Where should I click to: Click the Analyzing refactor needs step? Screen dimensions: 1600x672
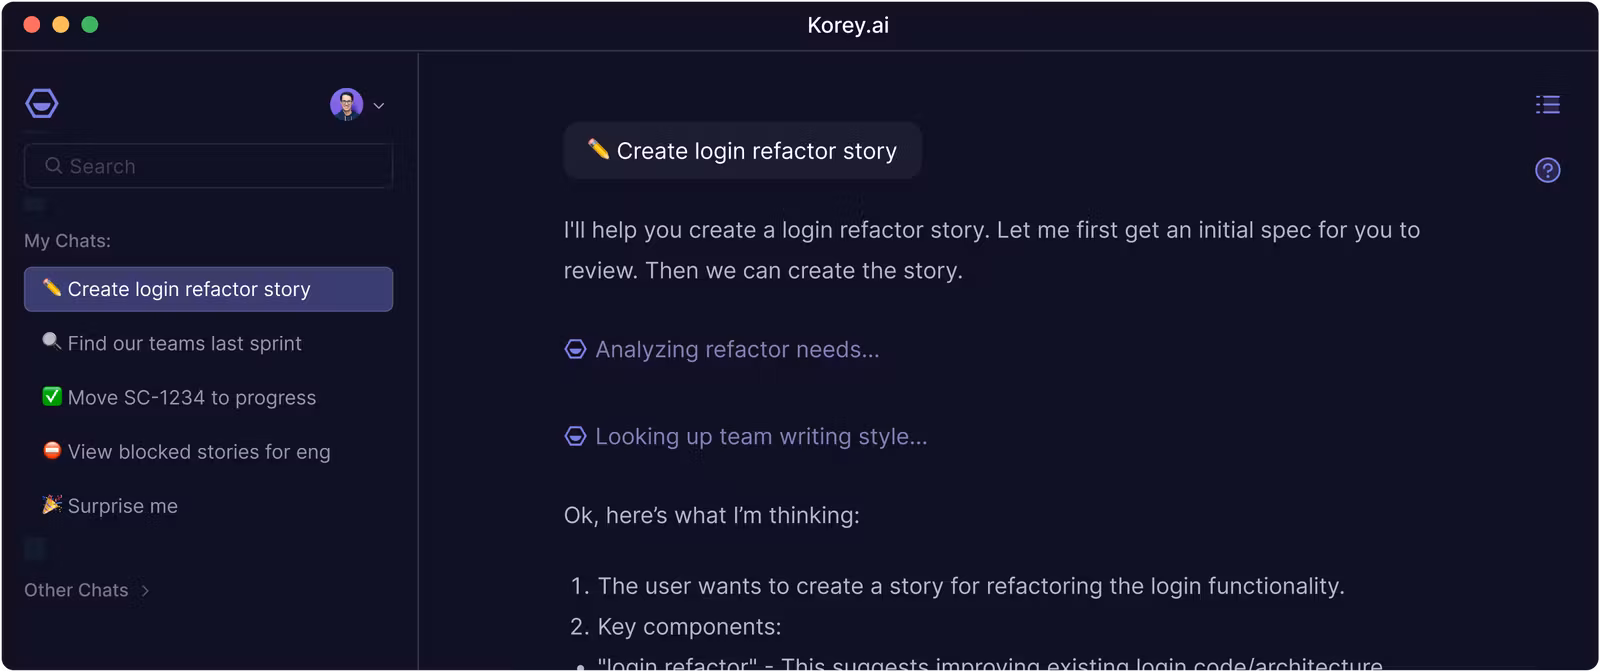coord(737,349)
